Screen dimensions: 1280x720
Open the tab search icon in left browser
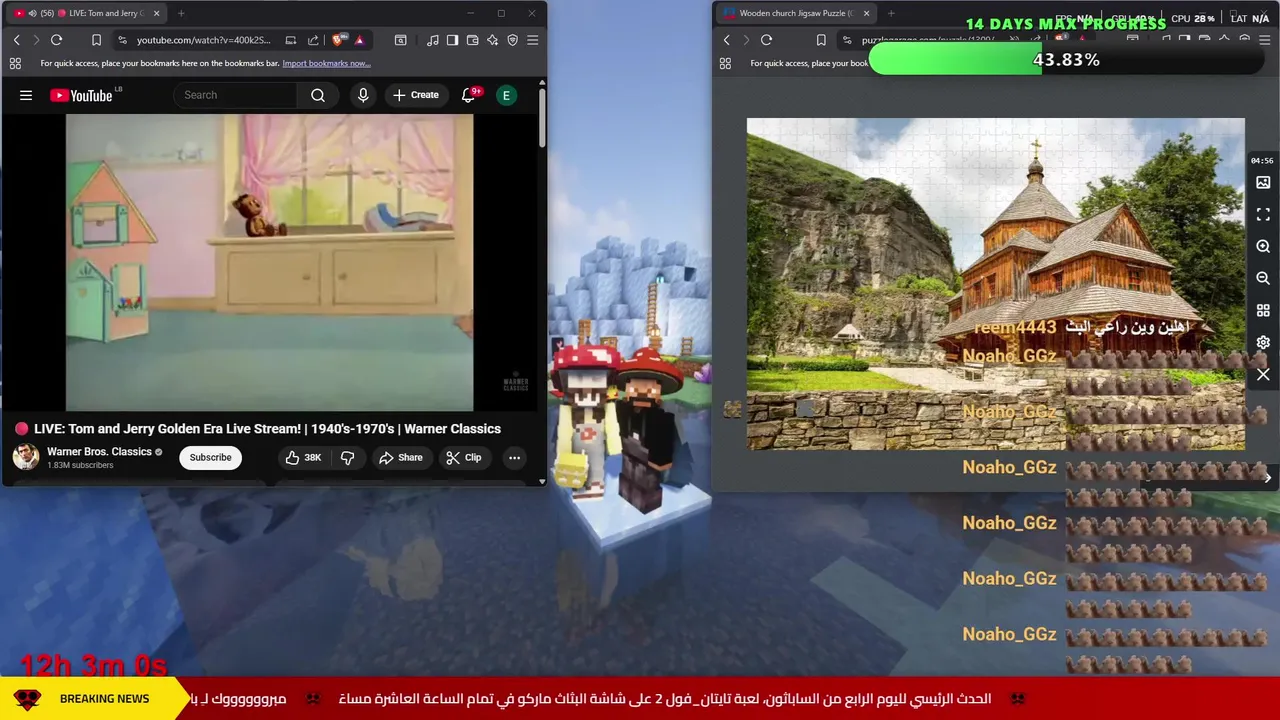[400, 40]
